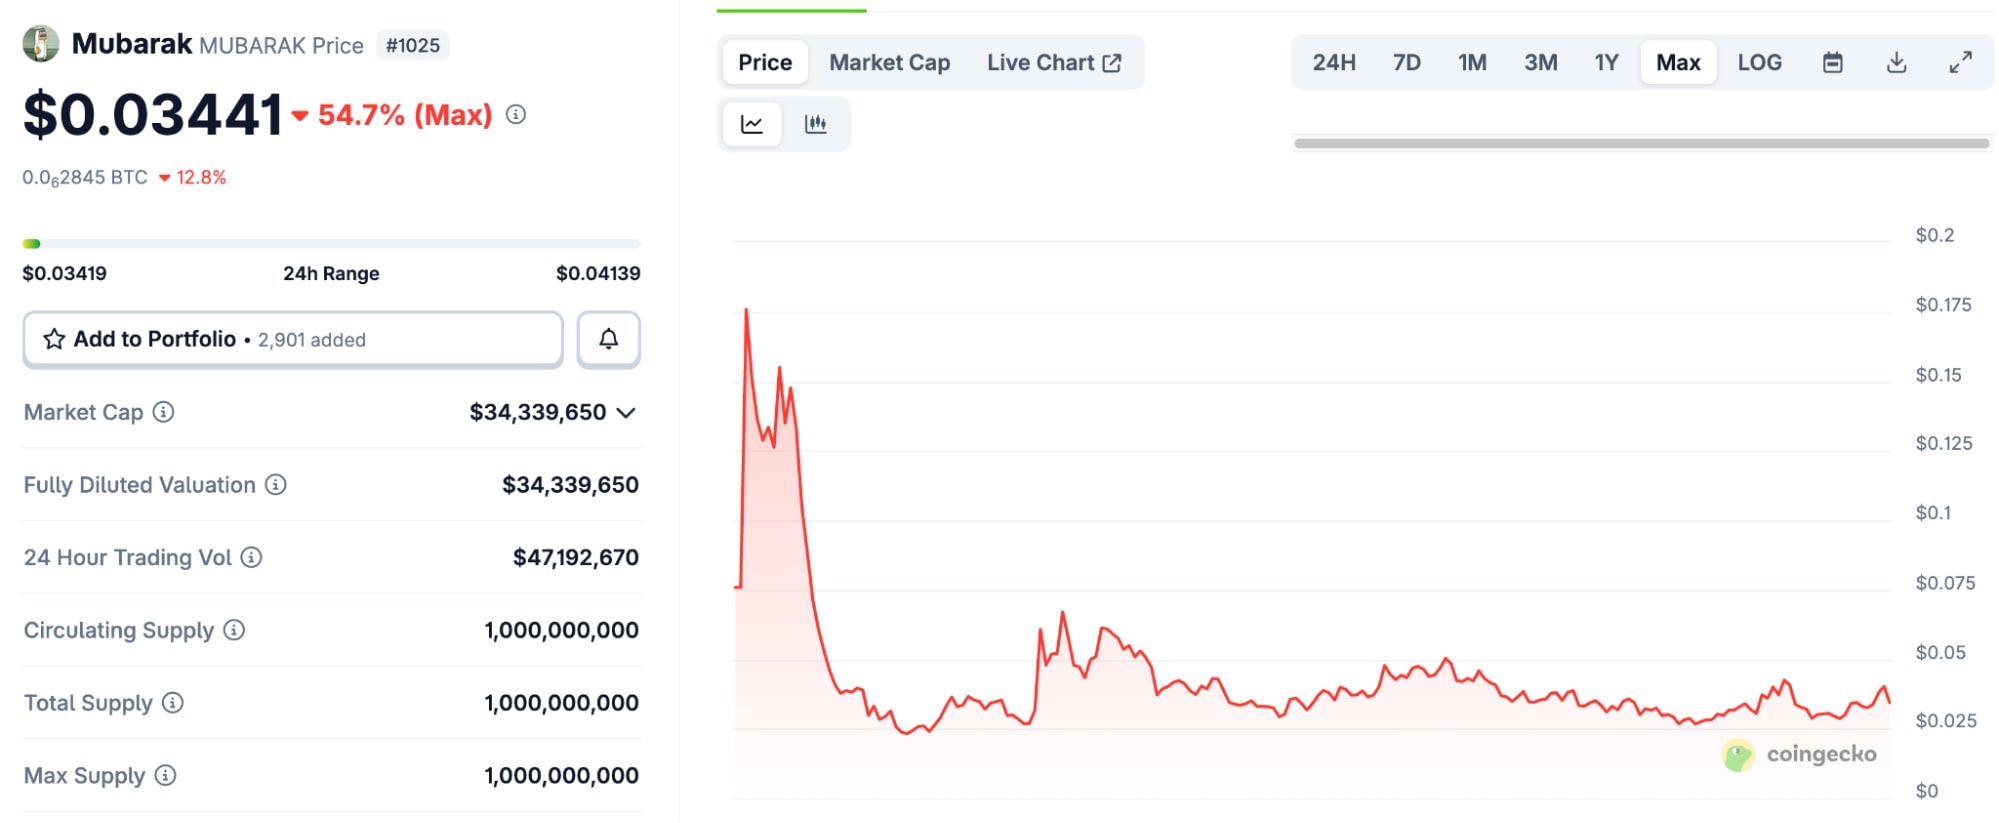This screenshot has height=823, width=1999.
Task: Click the price alert bell icon
Action: [608, 340]
